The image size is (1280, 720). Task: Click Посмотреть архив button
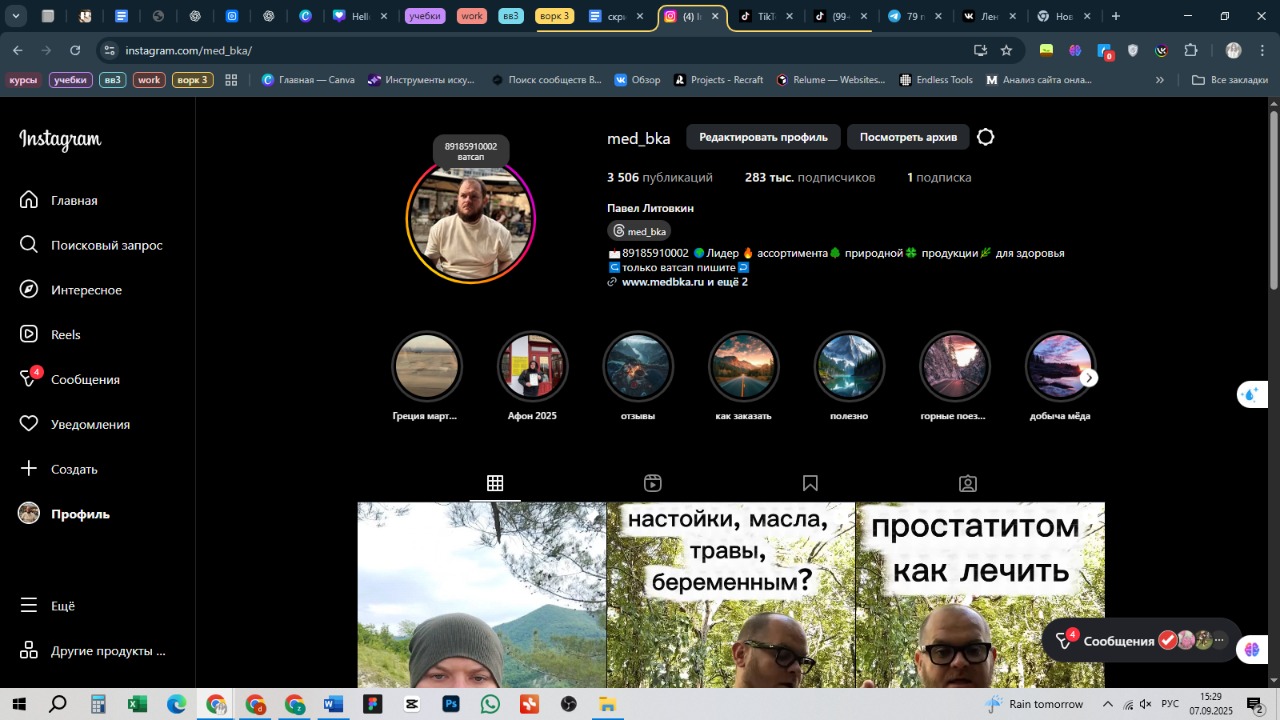point(908,137)
